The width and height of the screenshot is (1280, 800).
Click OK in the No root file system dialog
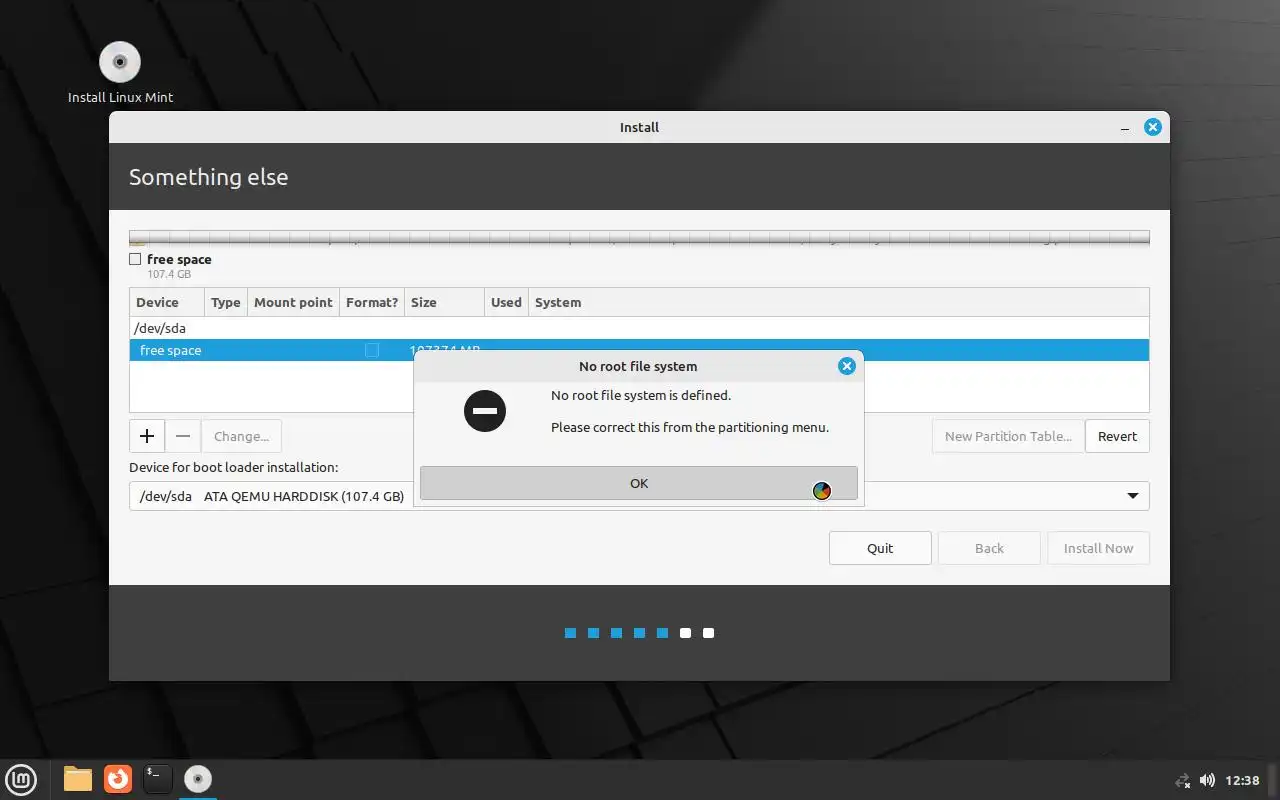point(638,483)
